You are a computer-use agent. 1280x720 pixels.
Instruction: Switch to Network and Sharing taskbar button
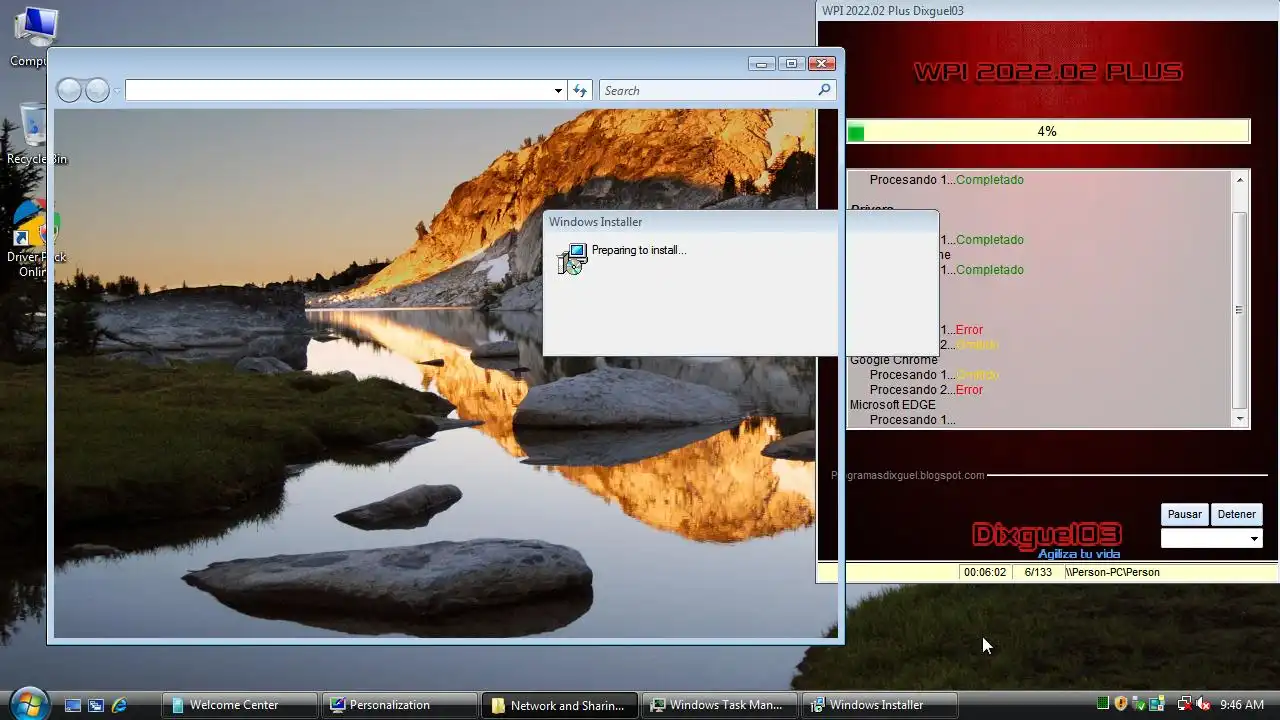[559, 705]
